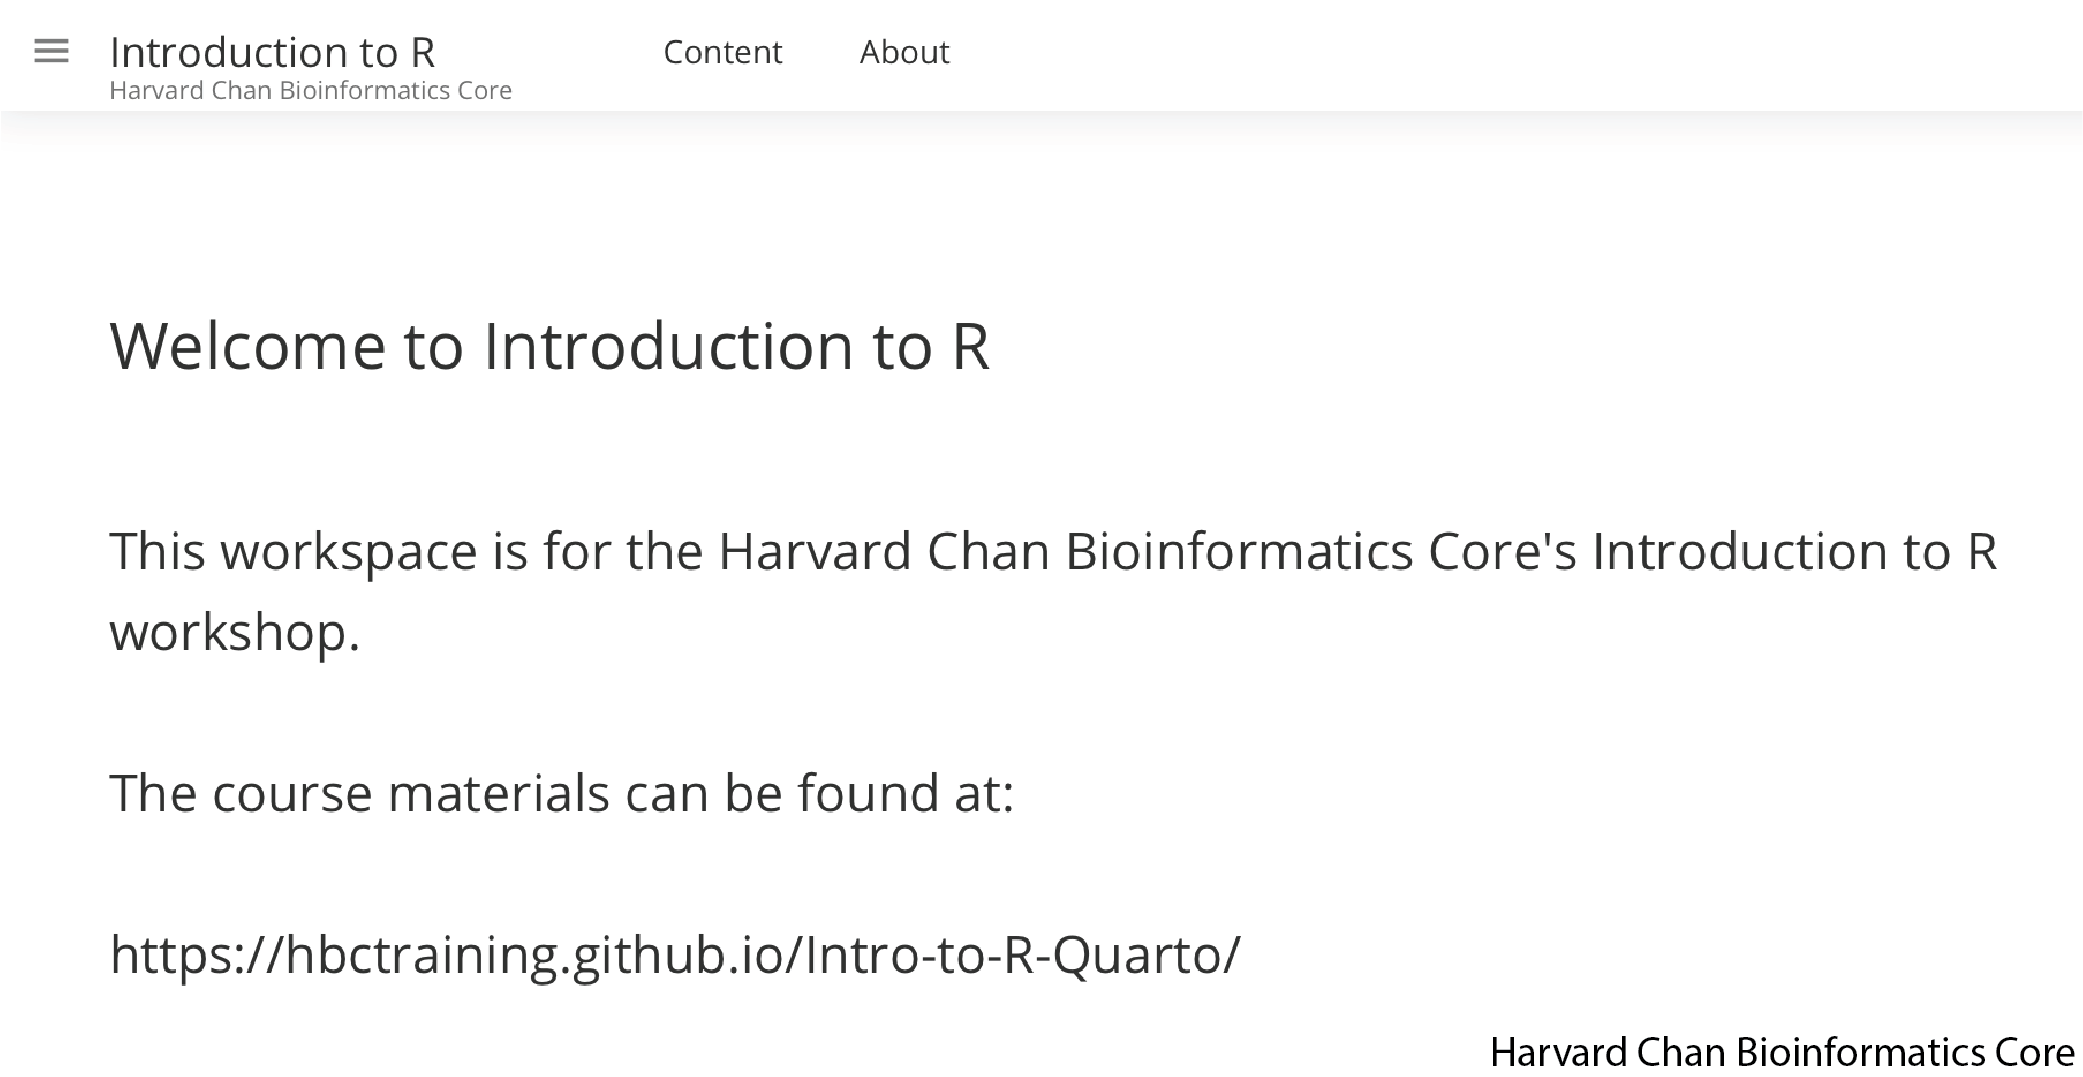Click the header subtitle under the site title
This screenshot has height=1077, width=2083.
[310, 91]
